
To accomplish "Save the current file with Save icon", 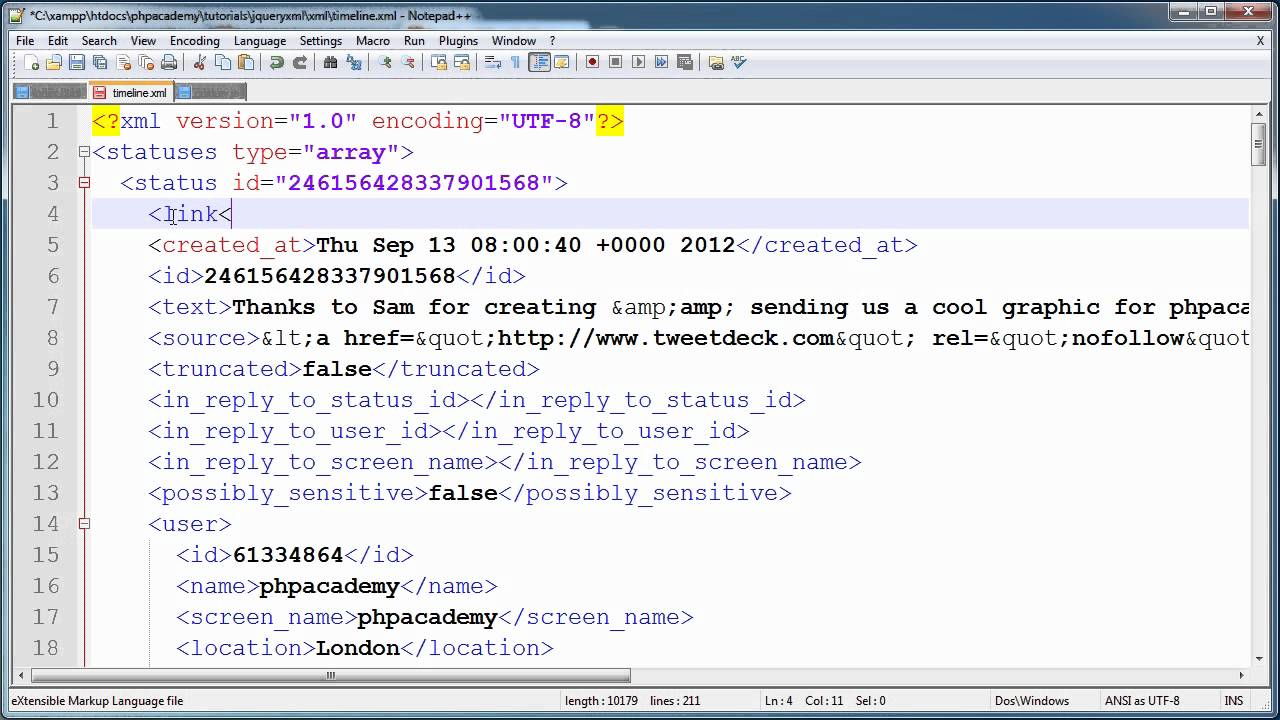I will coord(77,62).
